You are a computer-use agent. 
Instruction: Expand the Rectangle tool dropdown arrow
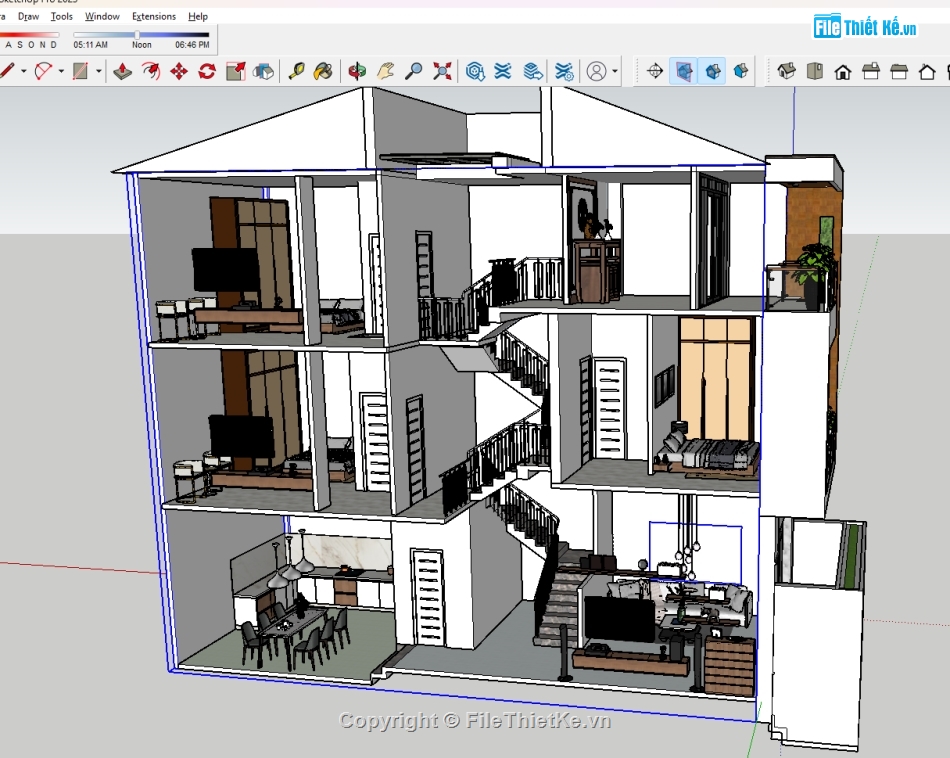[99, 71]
